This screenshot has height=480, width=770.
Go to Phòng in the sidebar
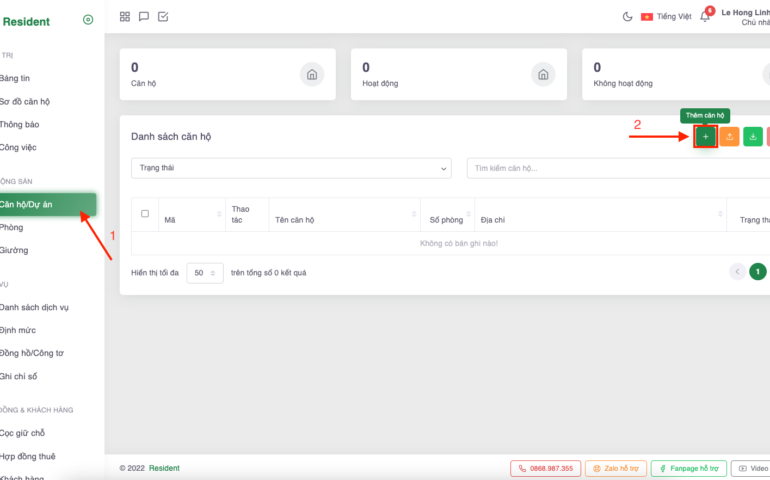tap(12, 227)
